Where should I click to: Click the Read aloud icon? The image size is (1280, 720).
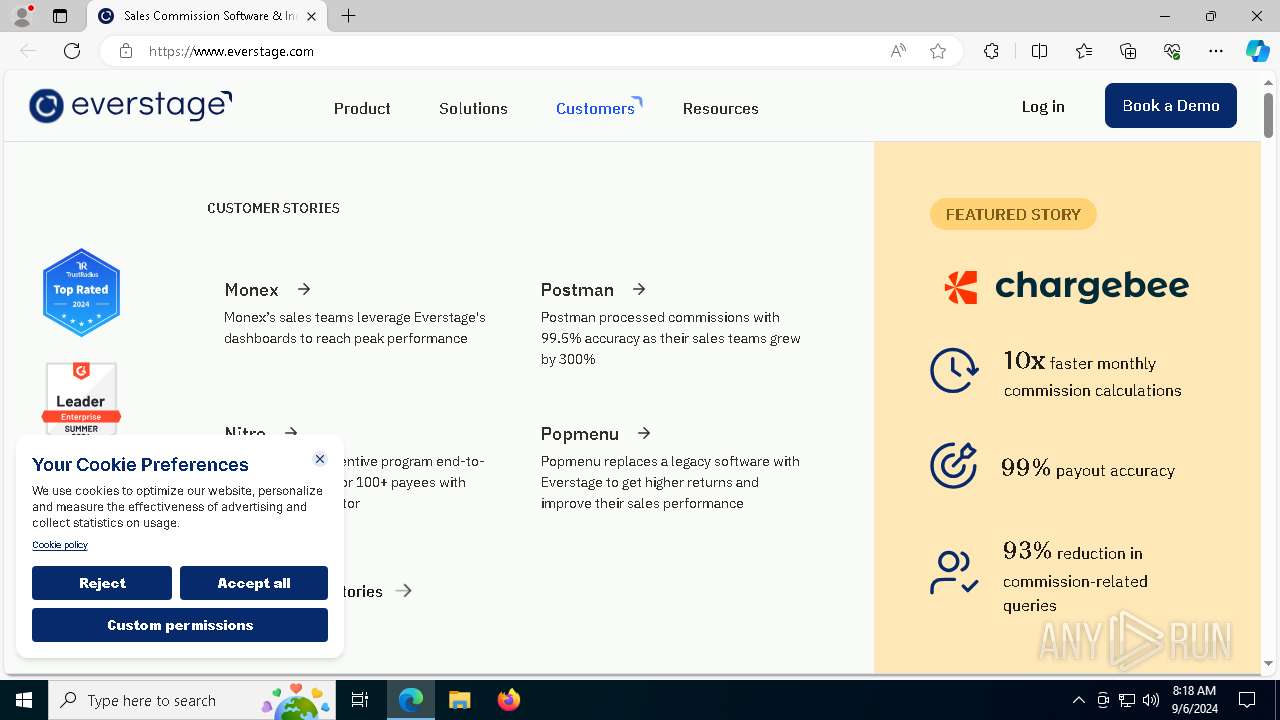coord(898,51)
